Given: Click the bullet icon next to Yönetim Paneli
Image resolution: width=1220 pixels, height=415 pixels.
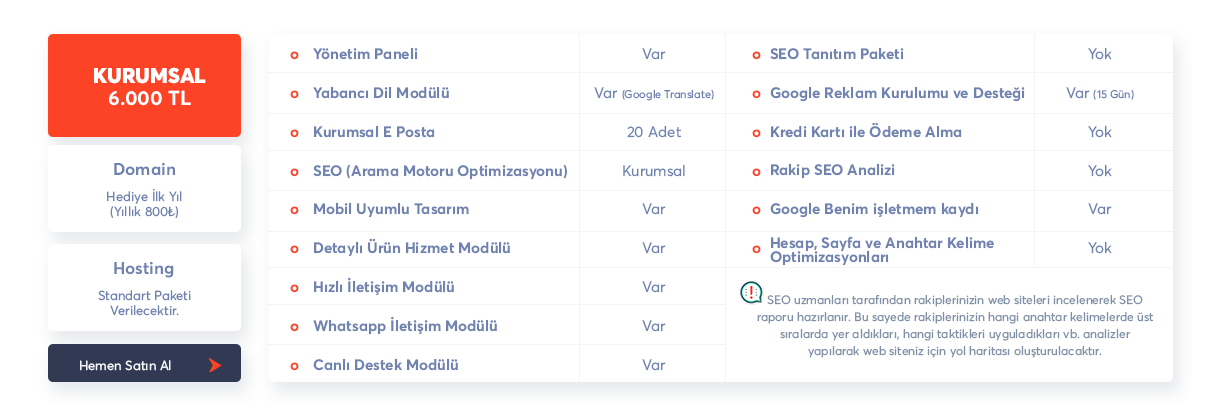Looking at the screenshot, I should pos(294,55).
